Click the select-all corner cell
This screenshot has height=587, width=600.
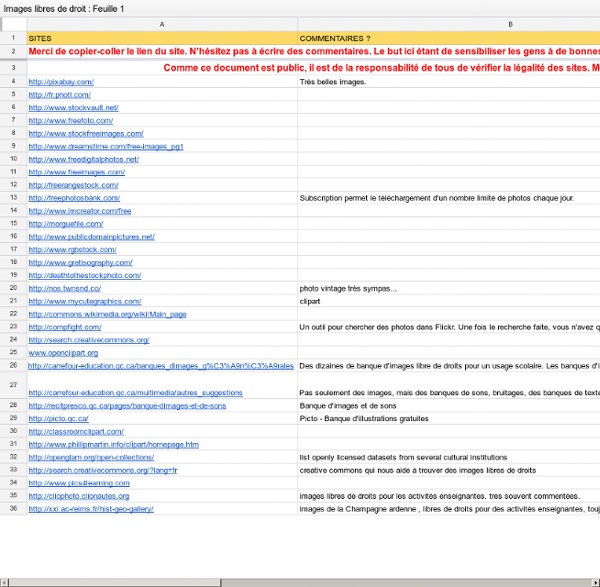[14, 24]
